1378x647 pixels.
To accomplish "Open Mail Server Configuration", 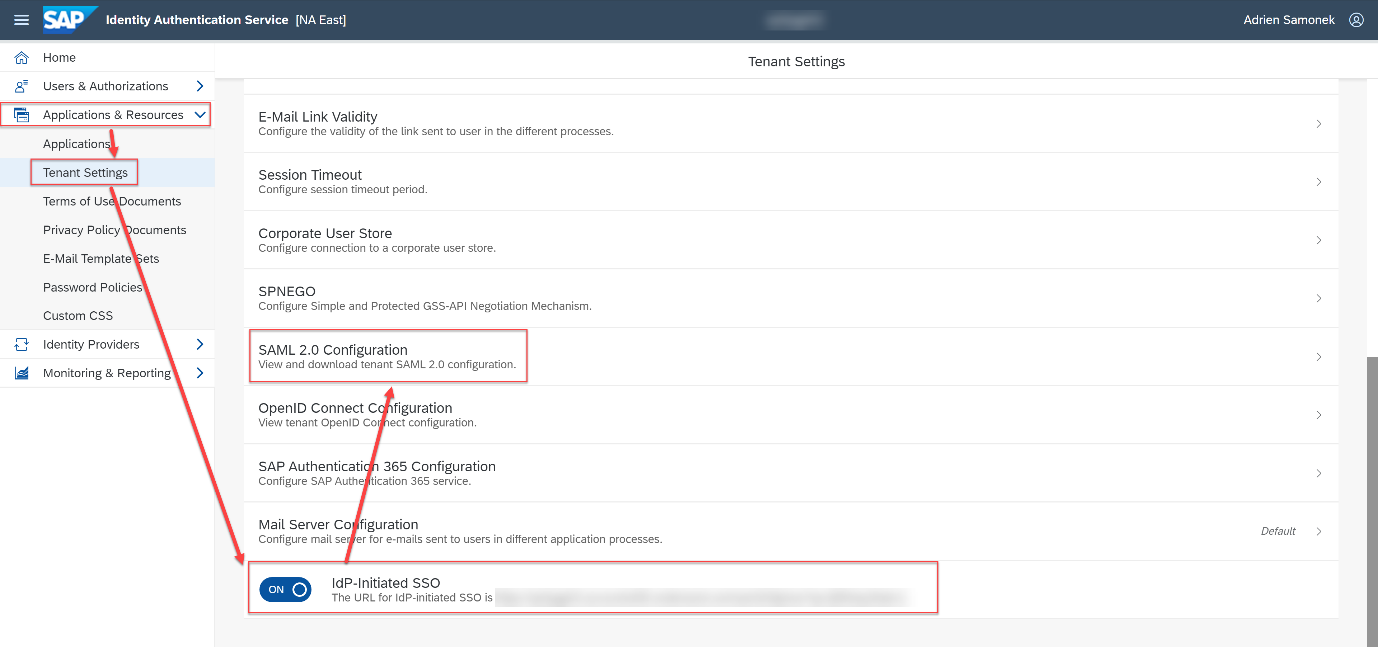I will [x=791, y=531].
